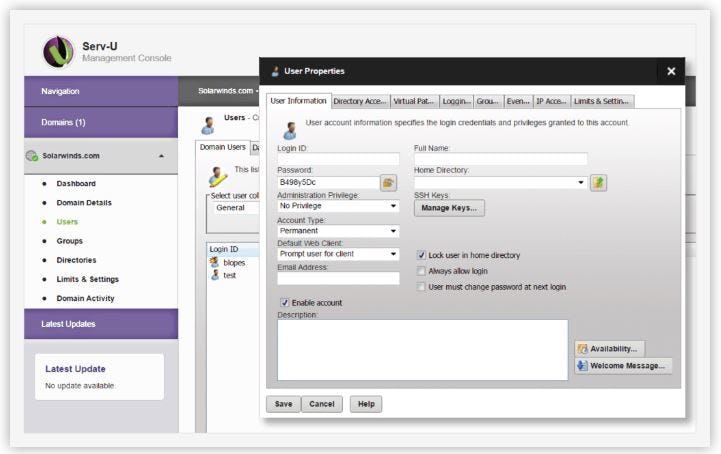
Task: Click the Password field
Action: click(x=328, y=183)
